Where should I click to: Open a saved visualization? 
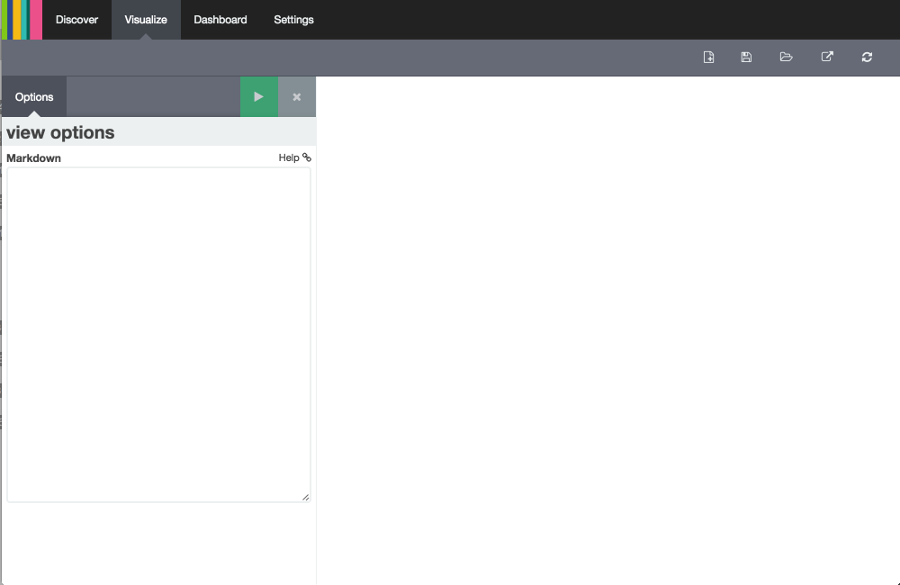click(x=786, y=57)
